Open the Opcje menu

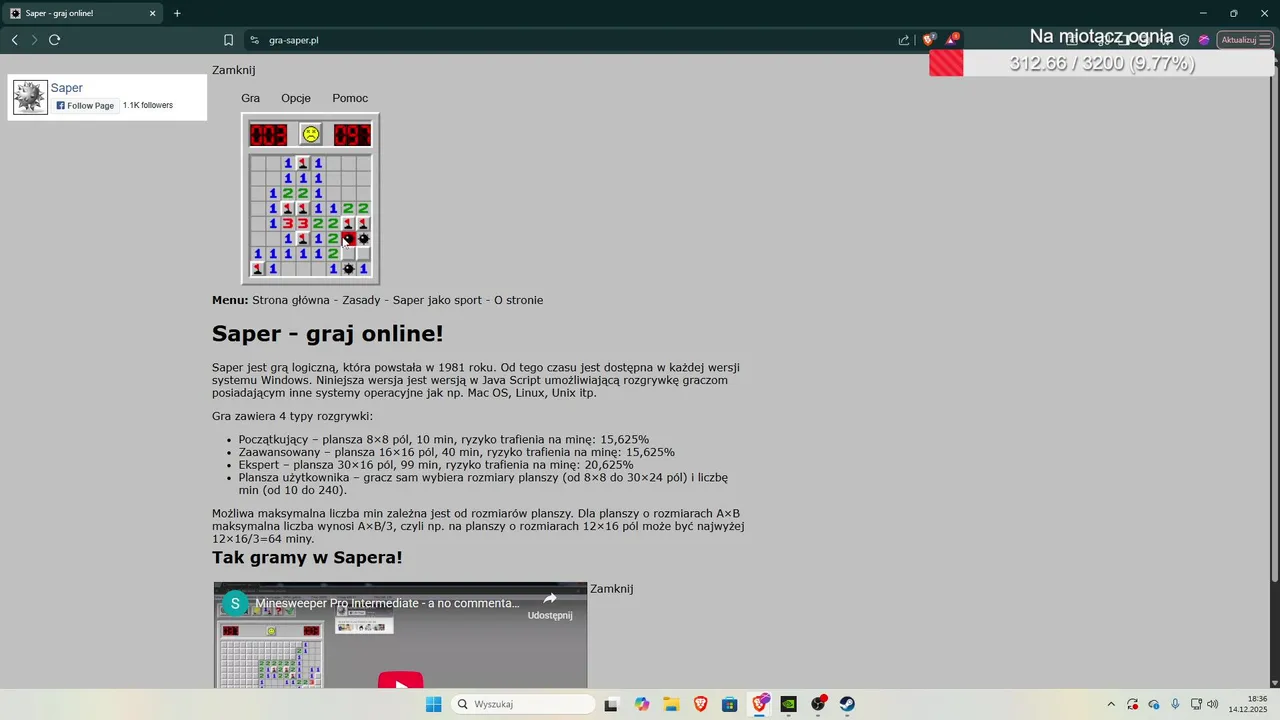click(x=296, y=98)
